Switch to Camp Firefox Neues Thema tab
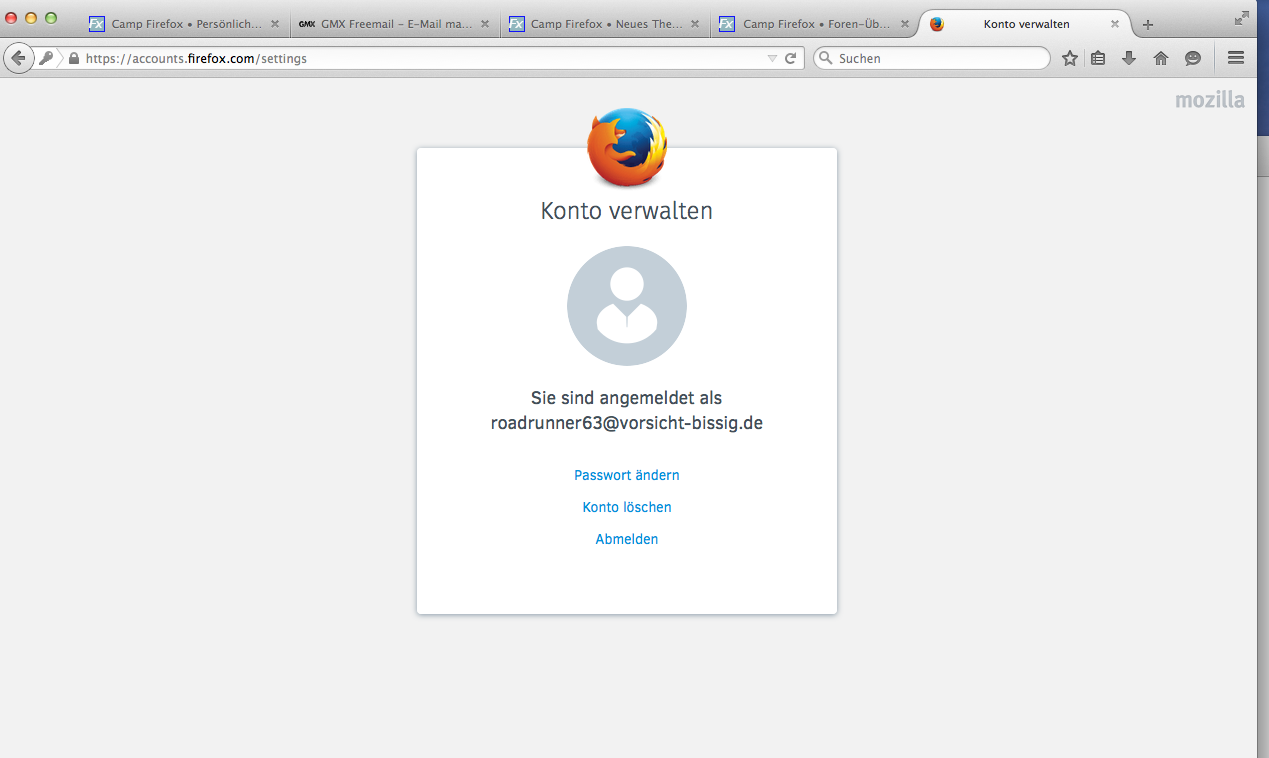Screen dimensions: 1269x758 tap(605, 24)
